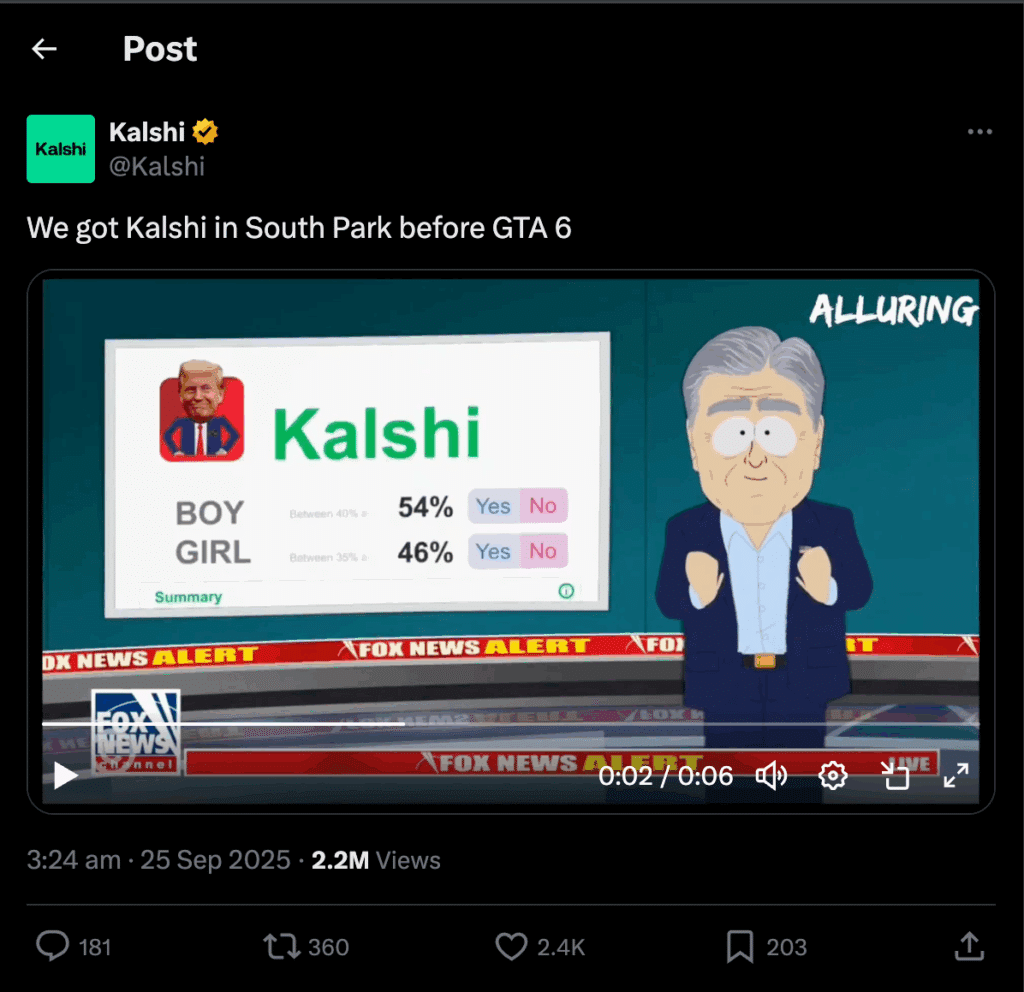This screenshot has height=992, width=1024.
Task: Open the three-dot more options menu
Action: click(980, 132)
